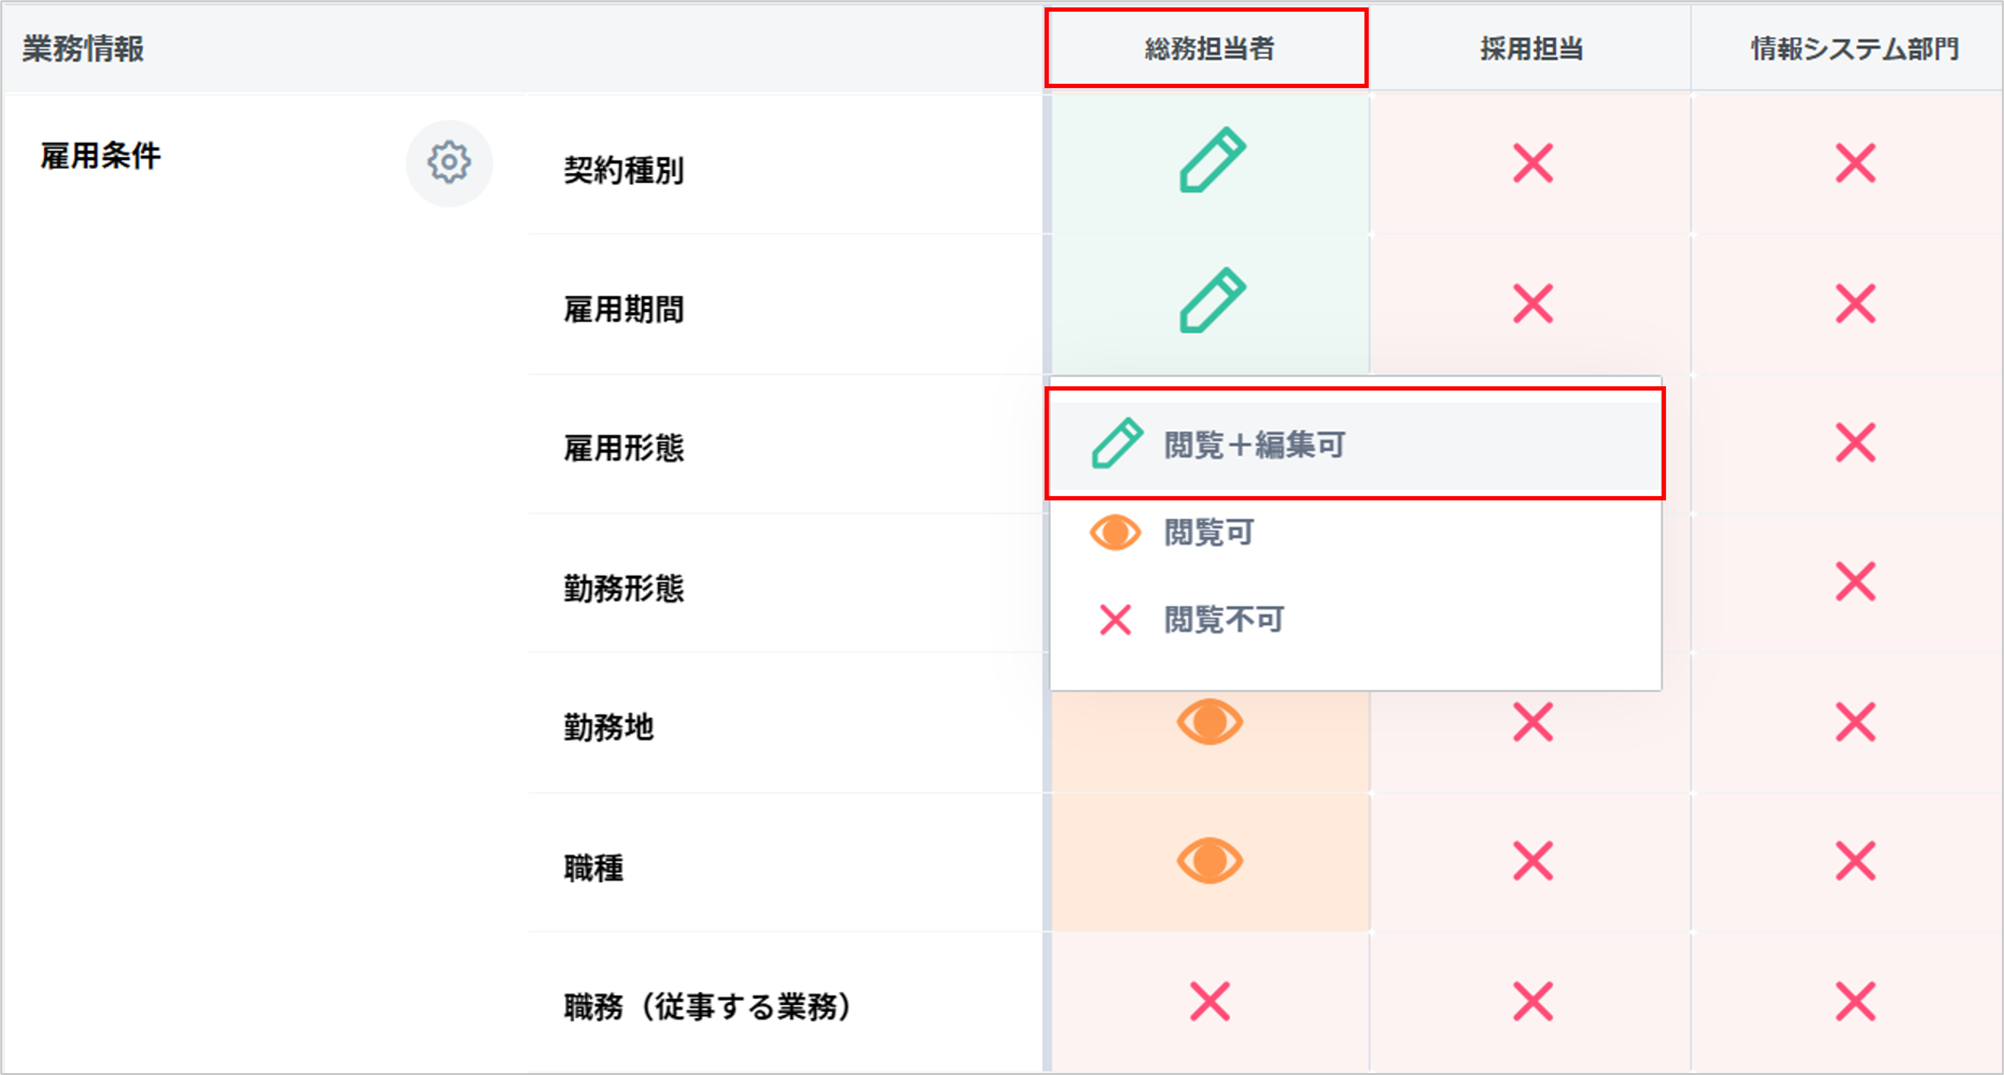The height and width of the screenshot is (1075, 2004).
Task: Select the 総務担当者 column header
Action: coord(1208,49)
